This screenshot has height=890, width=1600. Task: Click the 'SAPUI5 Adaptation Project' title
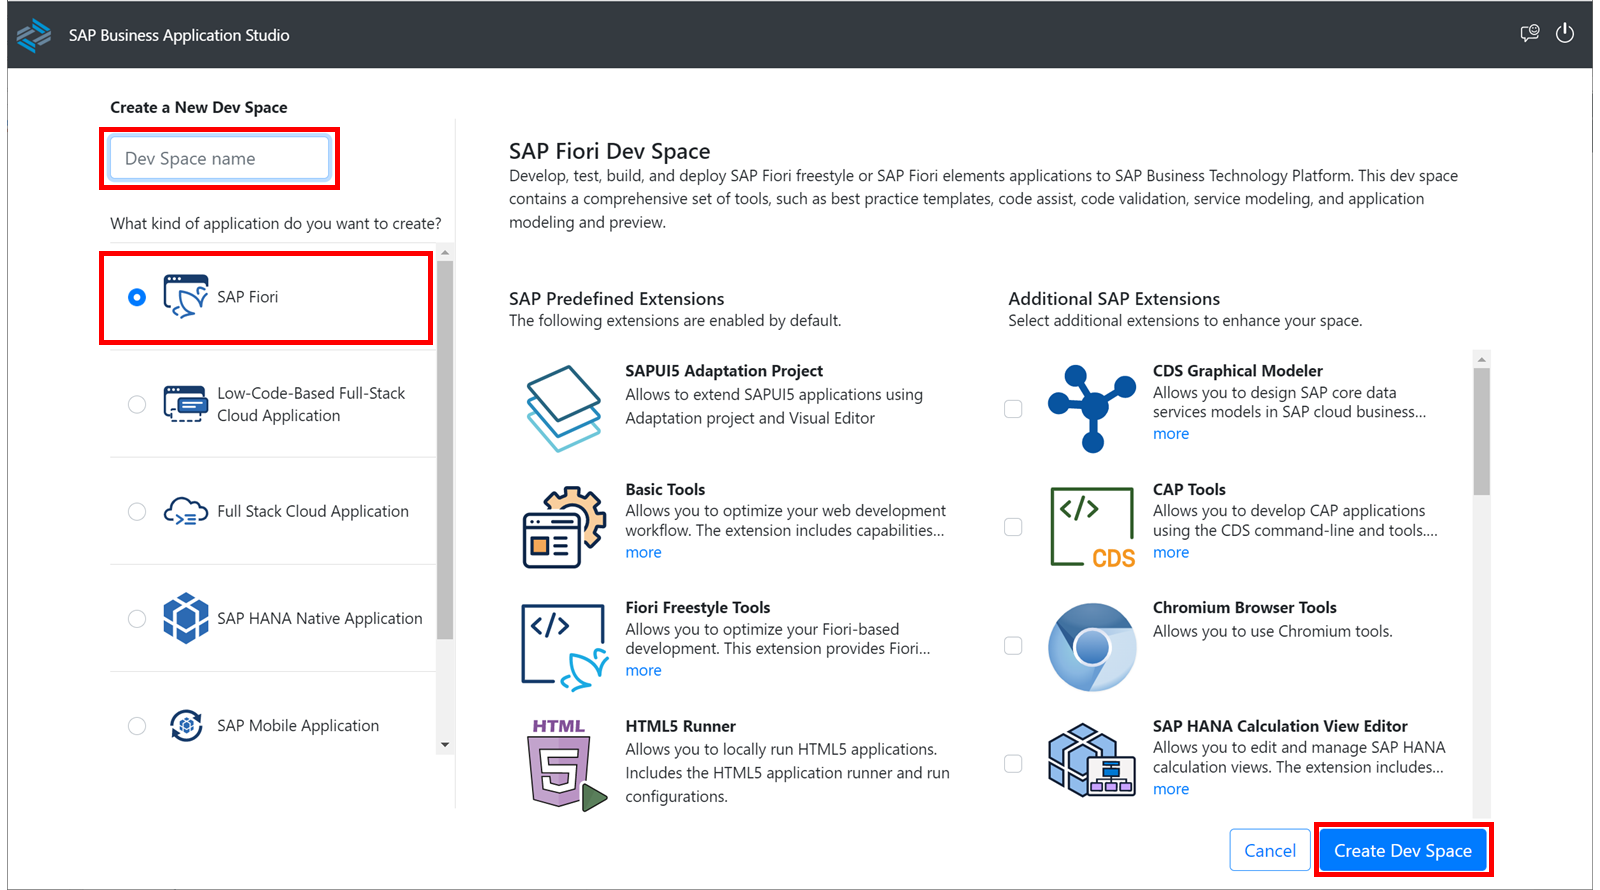(x=724, y=371)
